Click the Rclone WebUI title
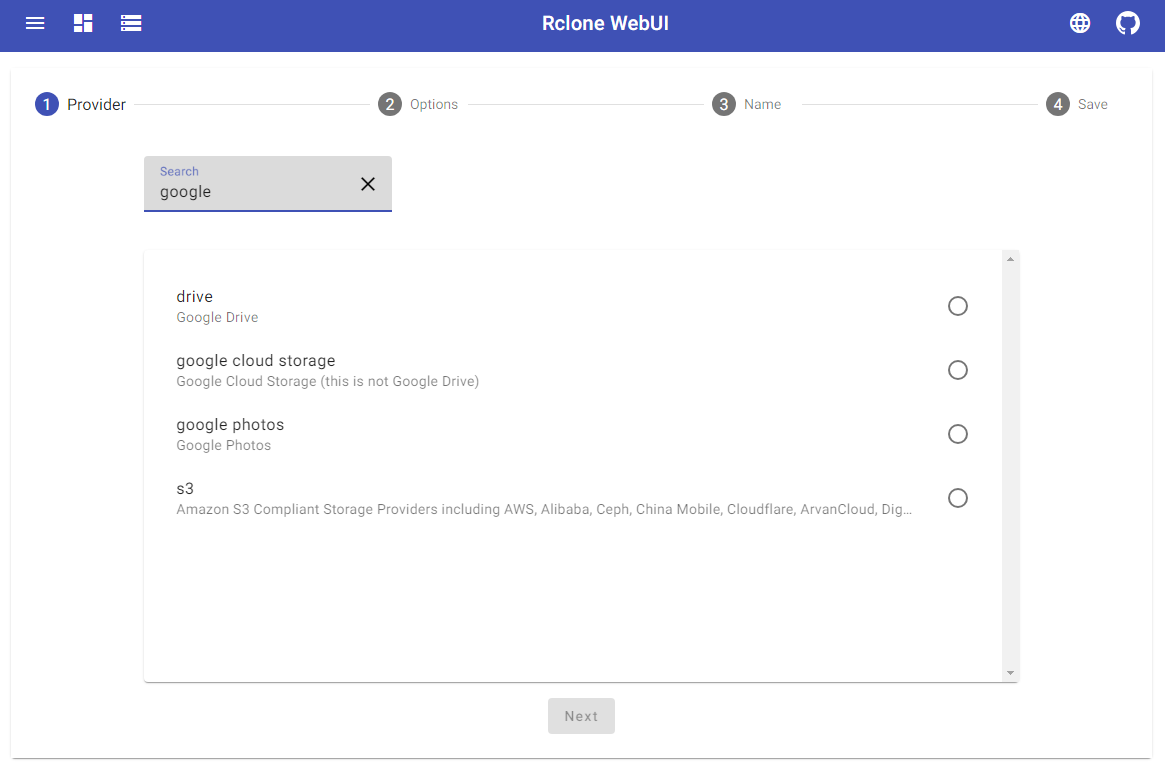This screenshot has width=1165, height=772. coord(606,23)
